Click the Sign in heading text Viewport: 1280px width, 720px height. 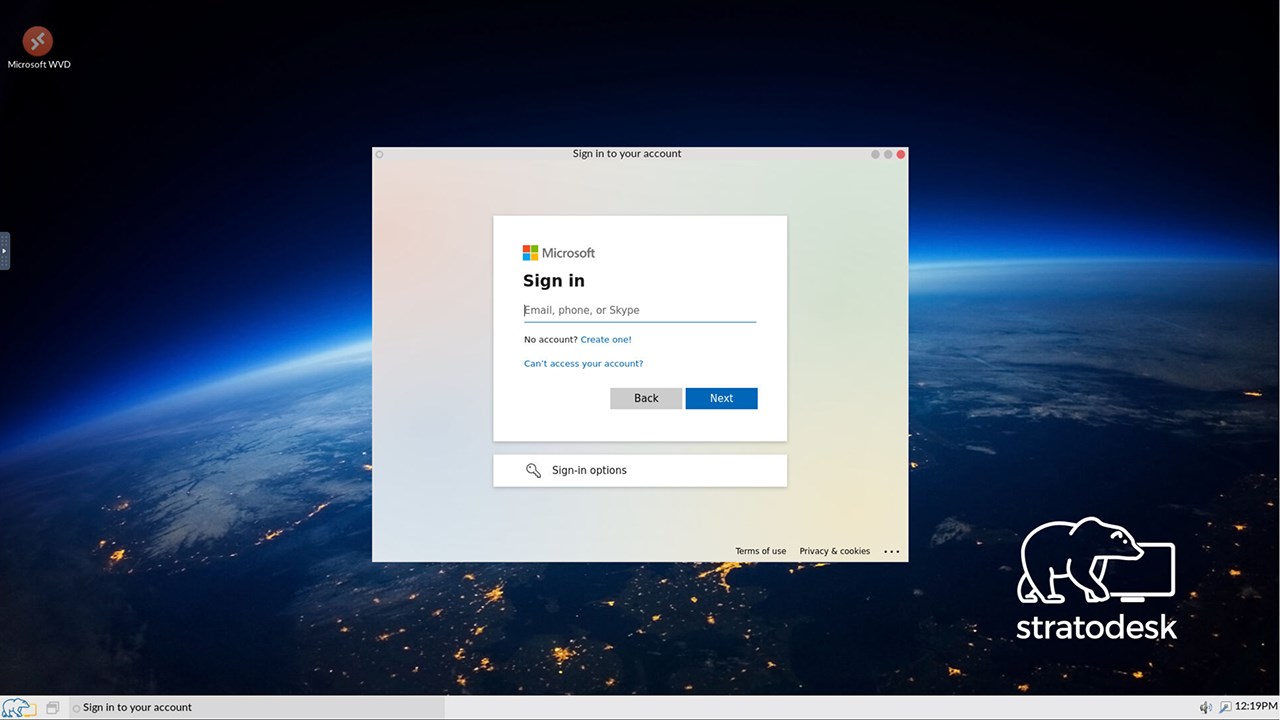[554, 281]
